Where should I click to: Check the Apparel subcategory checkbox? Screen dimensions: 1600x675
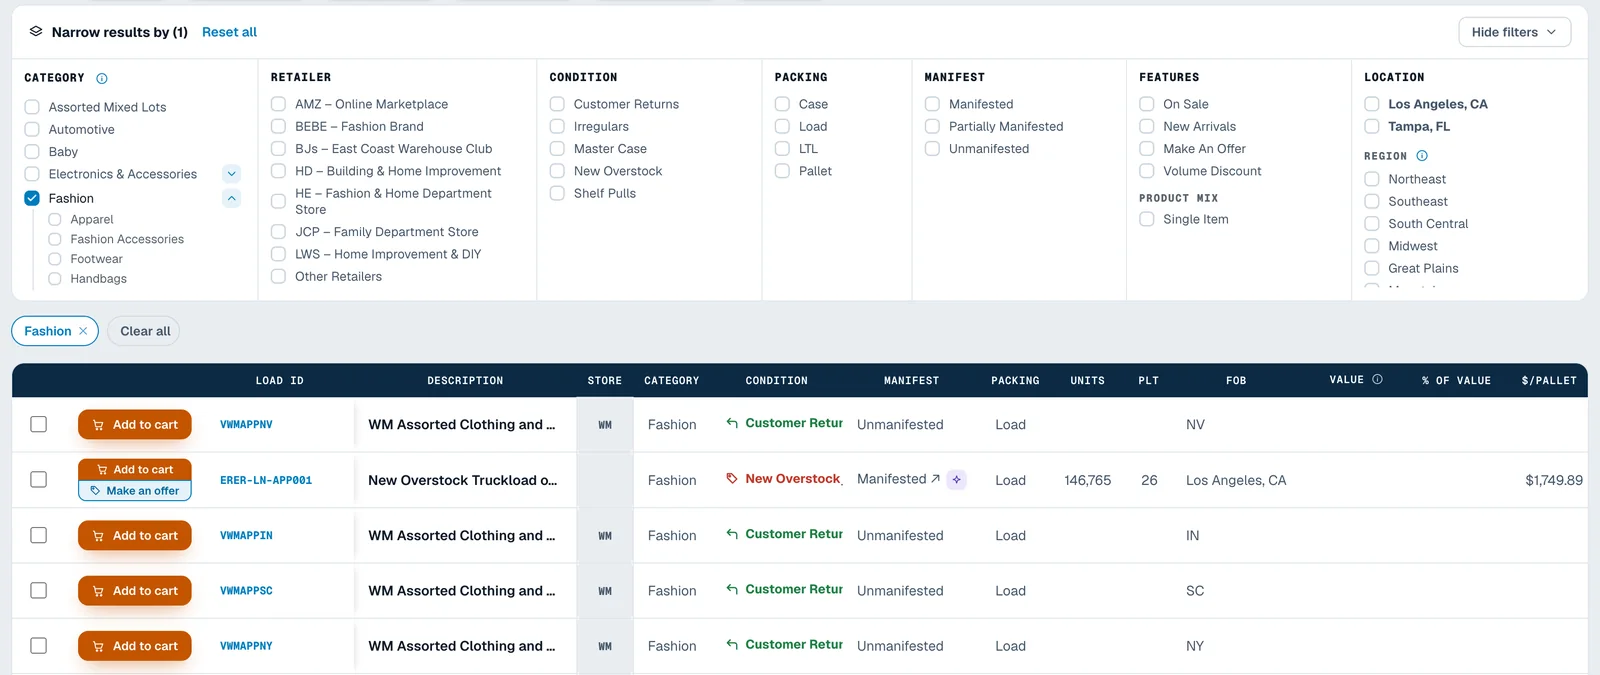point(55,219)
